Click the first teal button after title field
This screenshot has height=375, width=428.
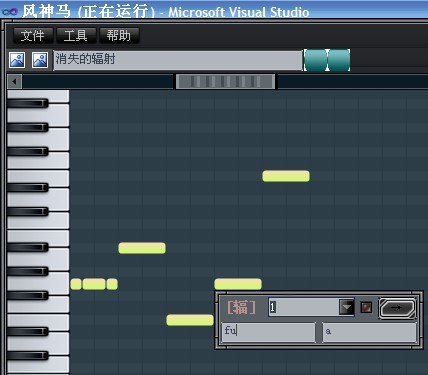315,60
